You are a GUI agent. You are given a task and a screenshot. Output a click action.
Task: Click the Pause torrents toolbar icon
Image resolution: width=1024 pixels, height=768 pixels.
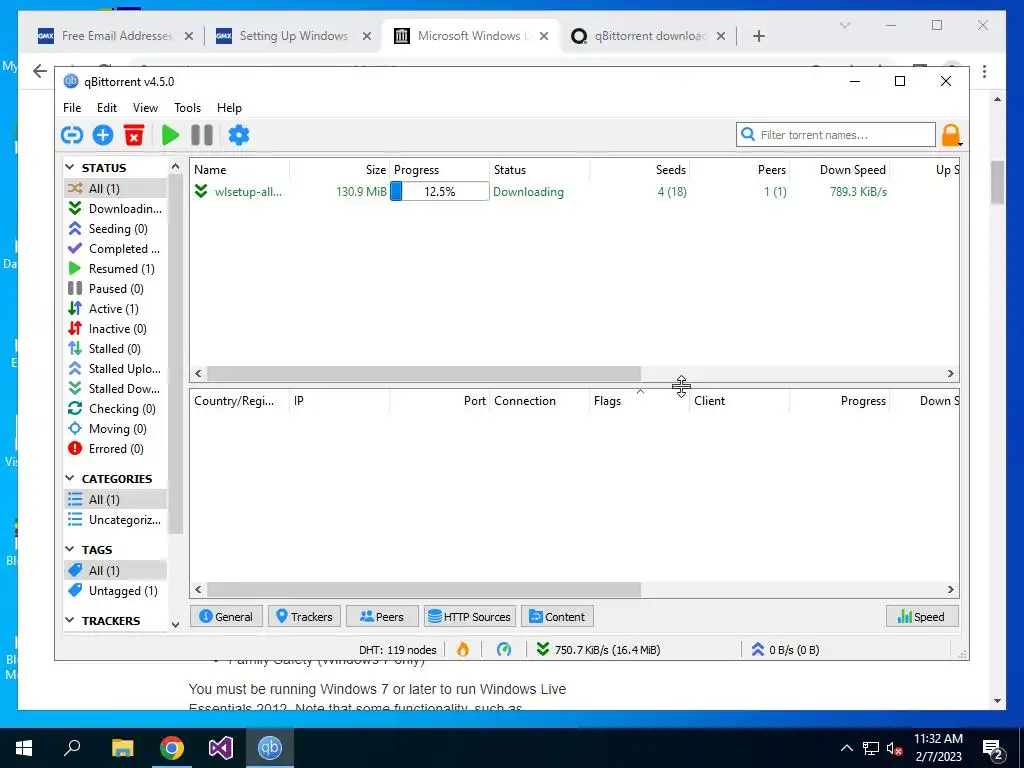[202, 135]
